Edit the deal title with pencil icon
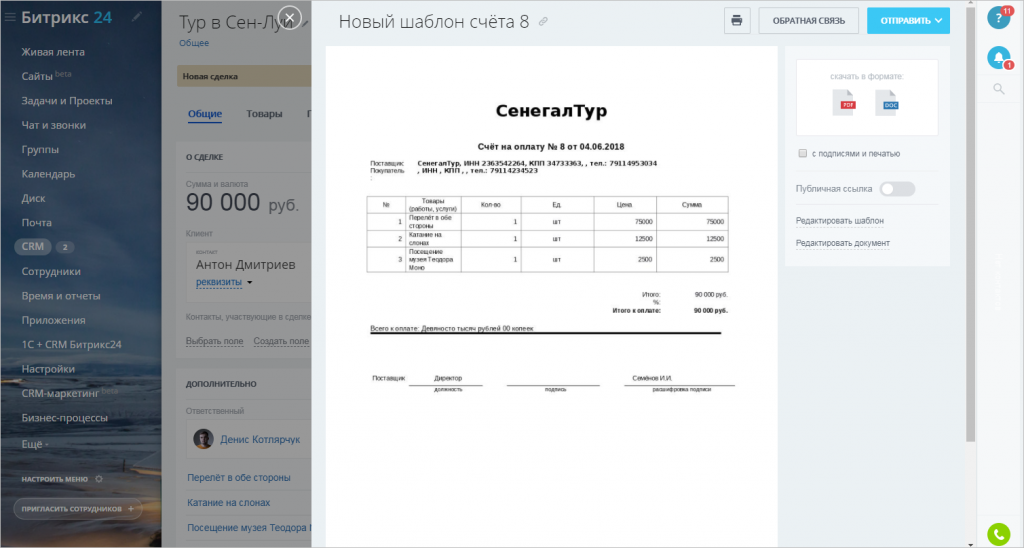Image resolution: width=1024 pixels, height=548 pixels. 305,24
